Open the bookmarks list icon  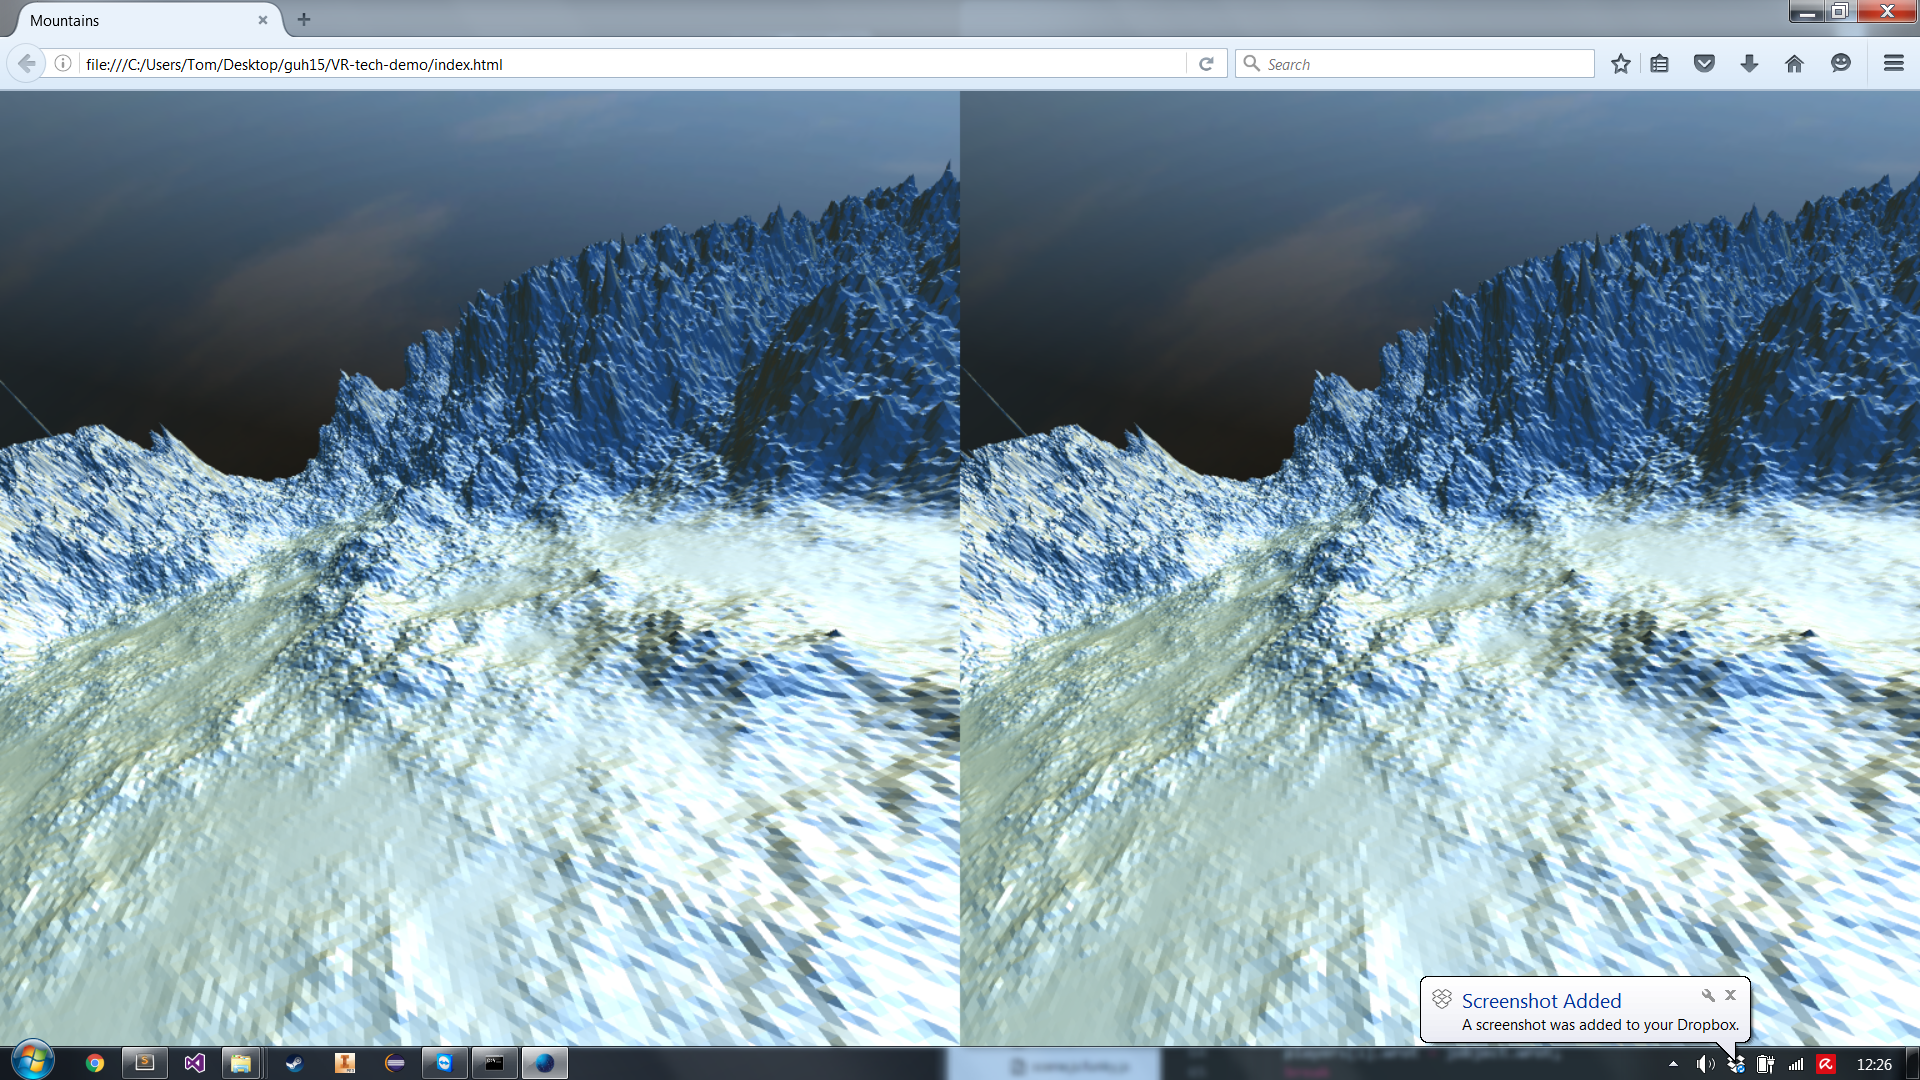coord(1660,64)
